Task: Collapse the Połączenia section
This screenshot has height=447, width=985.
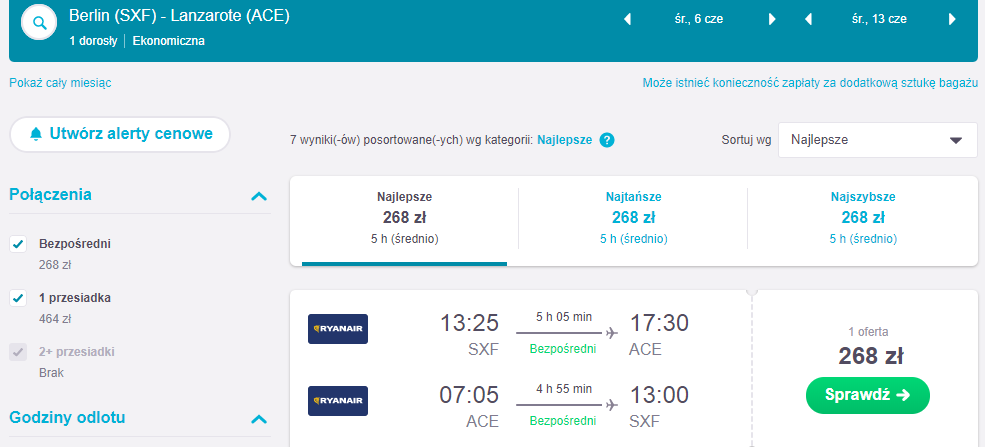Action: point(259,196)
